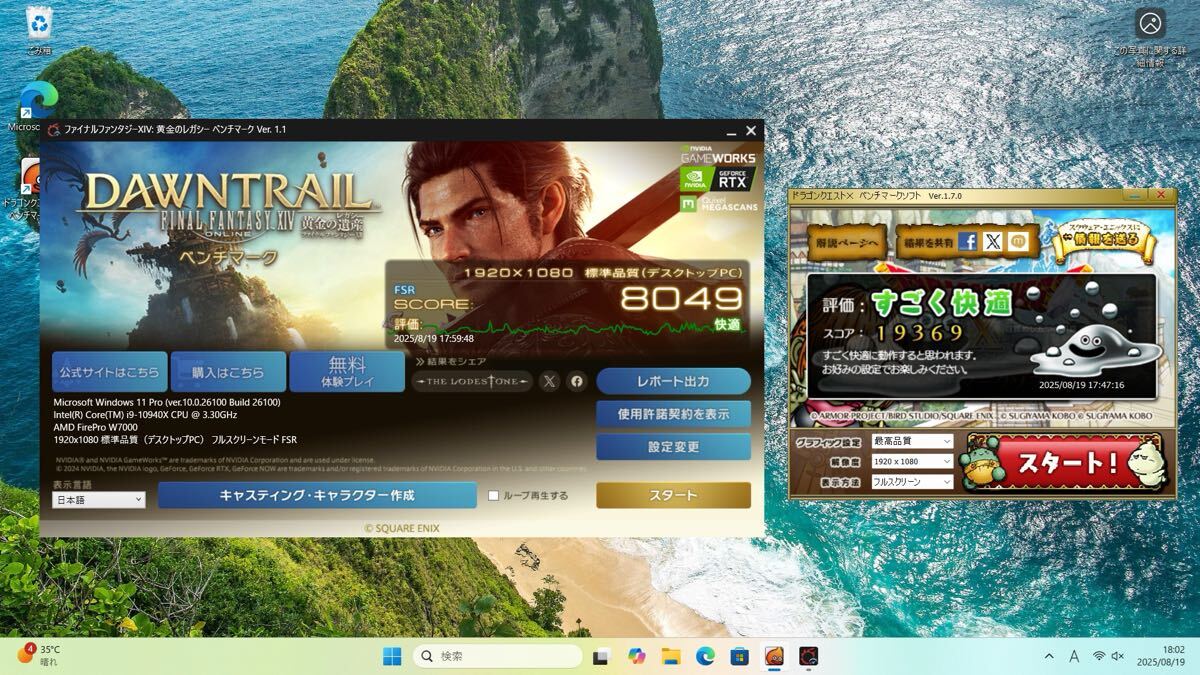The height and width of the screenshot is (675, 1200).
Task: Share the Dragon Quest result on mixi
Action: [x=1017, y=241]
